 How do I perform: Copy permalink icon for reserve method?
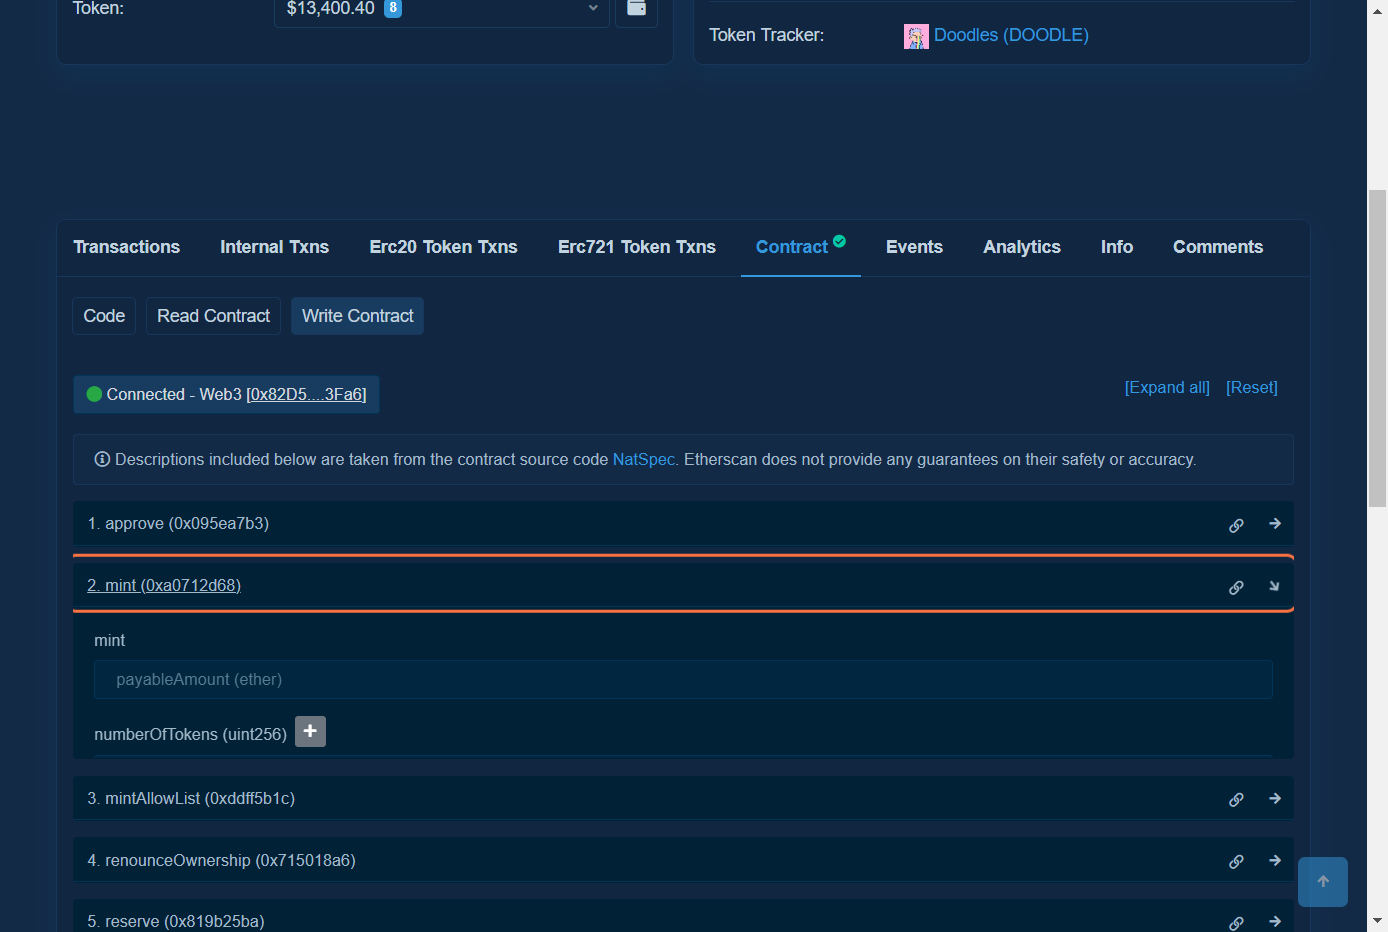coord(1236,923)
